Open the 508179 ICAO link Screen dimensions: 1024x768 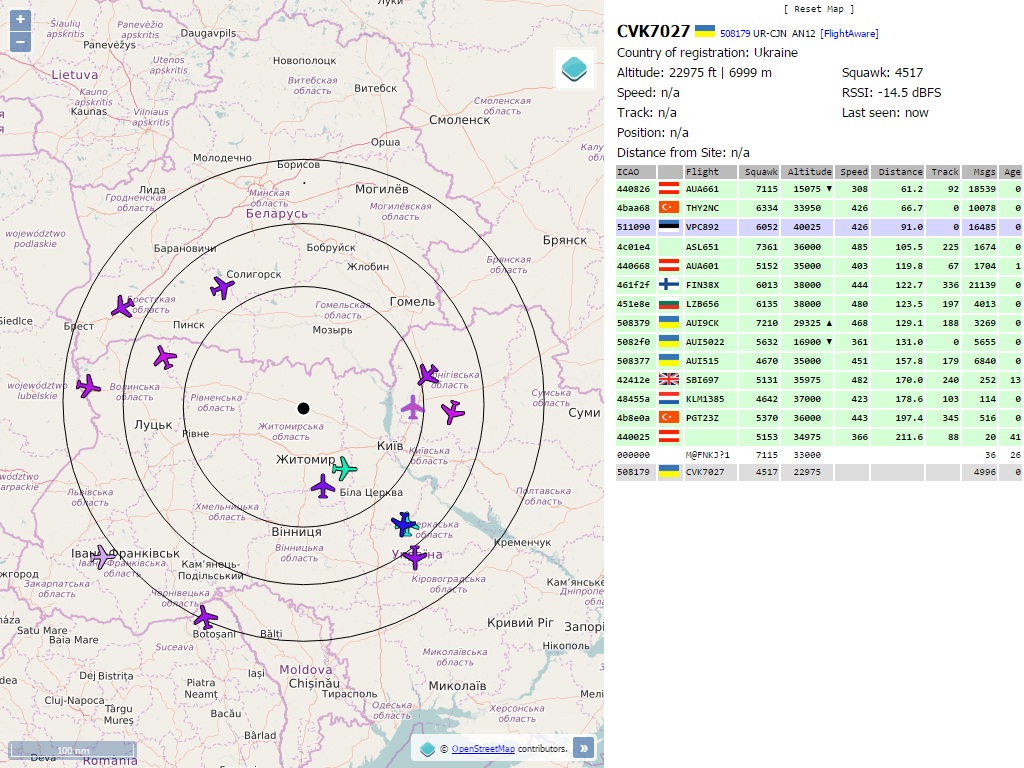734,33
